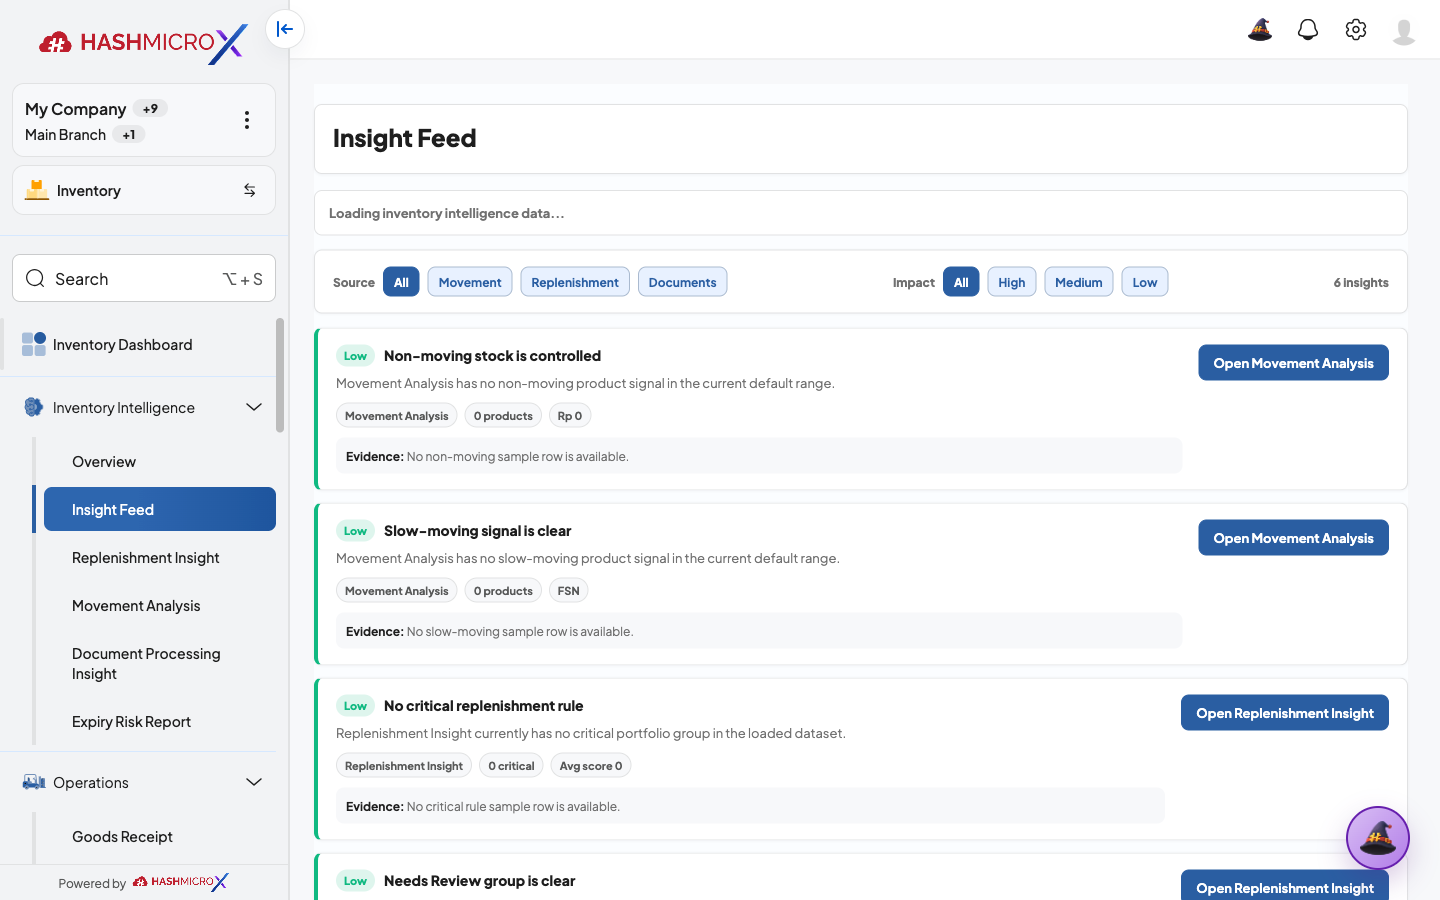Open Movement Analysis sidebar item
1440x900 pixels.
160,606
